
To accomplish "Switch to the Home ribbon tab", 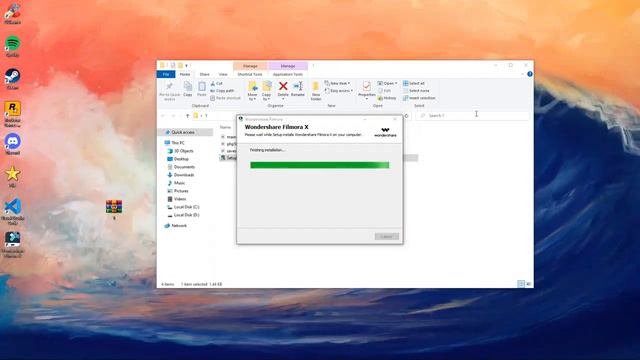I will click(x=185, y=74).
